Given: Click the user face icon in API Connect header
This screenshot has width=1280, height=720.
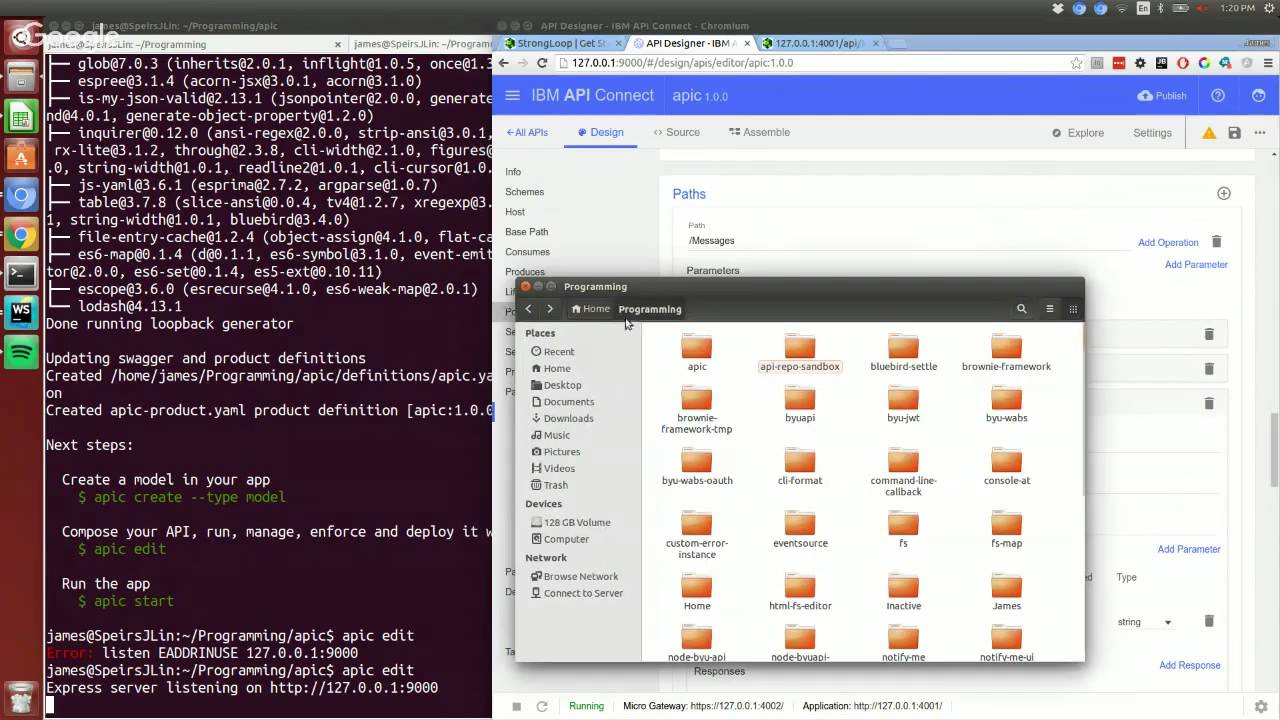Looking at the screenshot, I should pos(1259,96).
